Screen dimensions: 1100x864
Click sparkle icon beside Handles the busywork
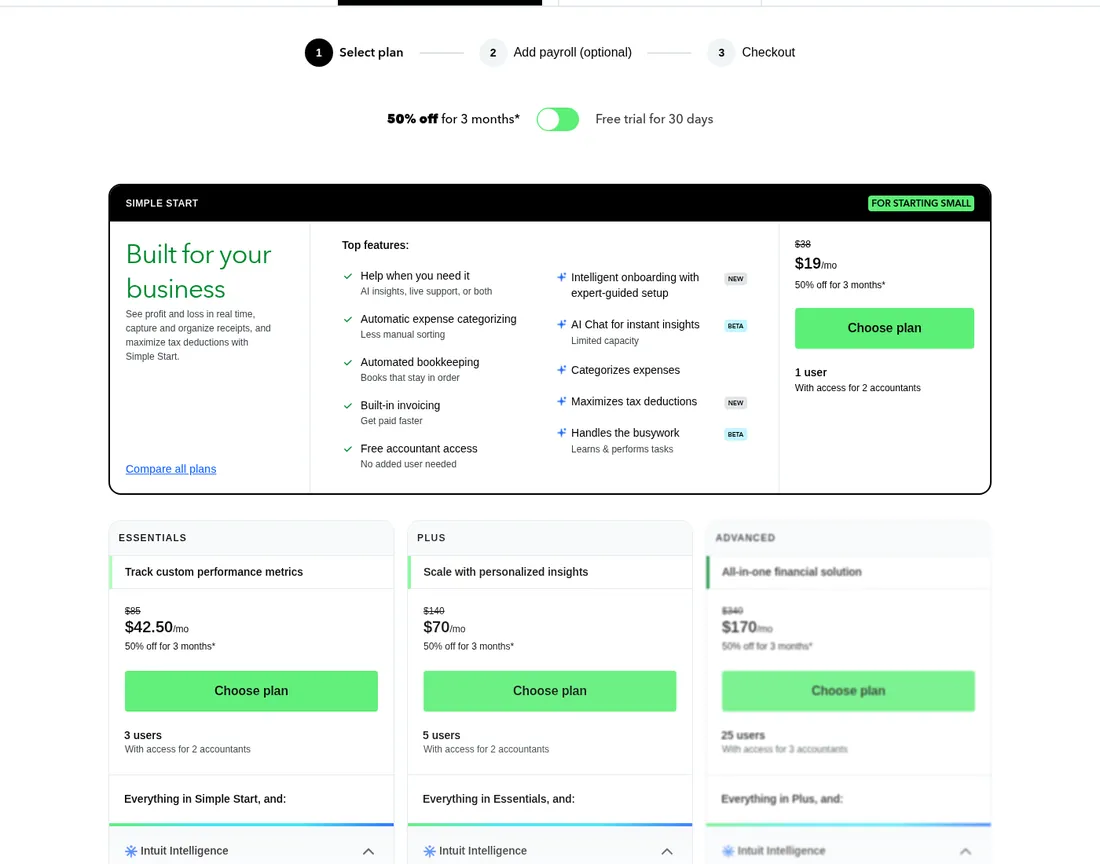(x=561, y=433)
